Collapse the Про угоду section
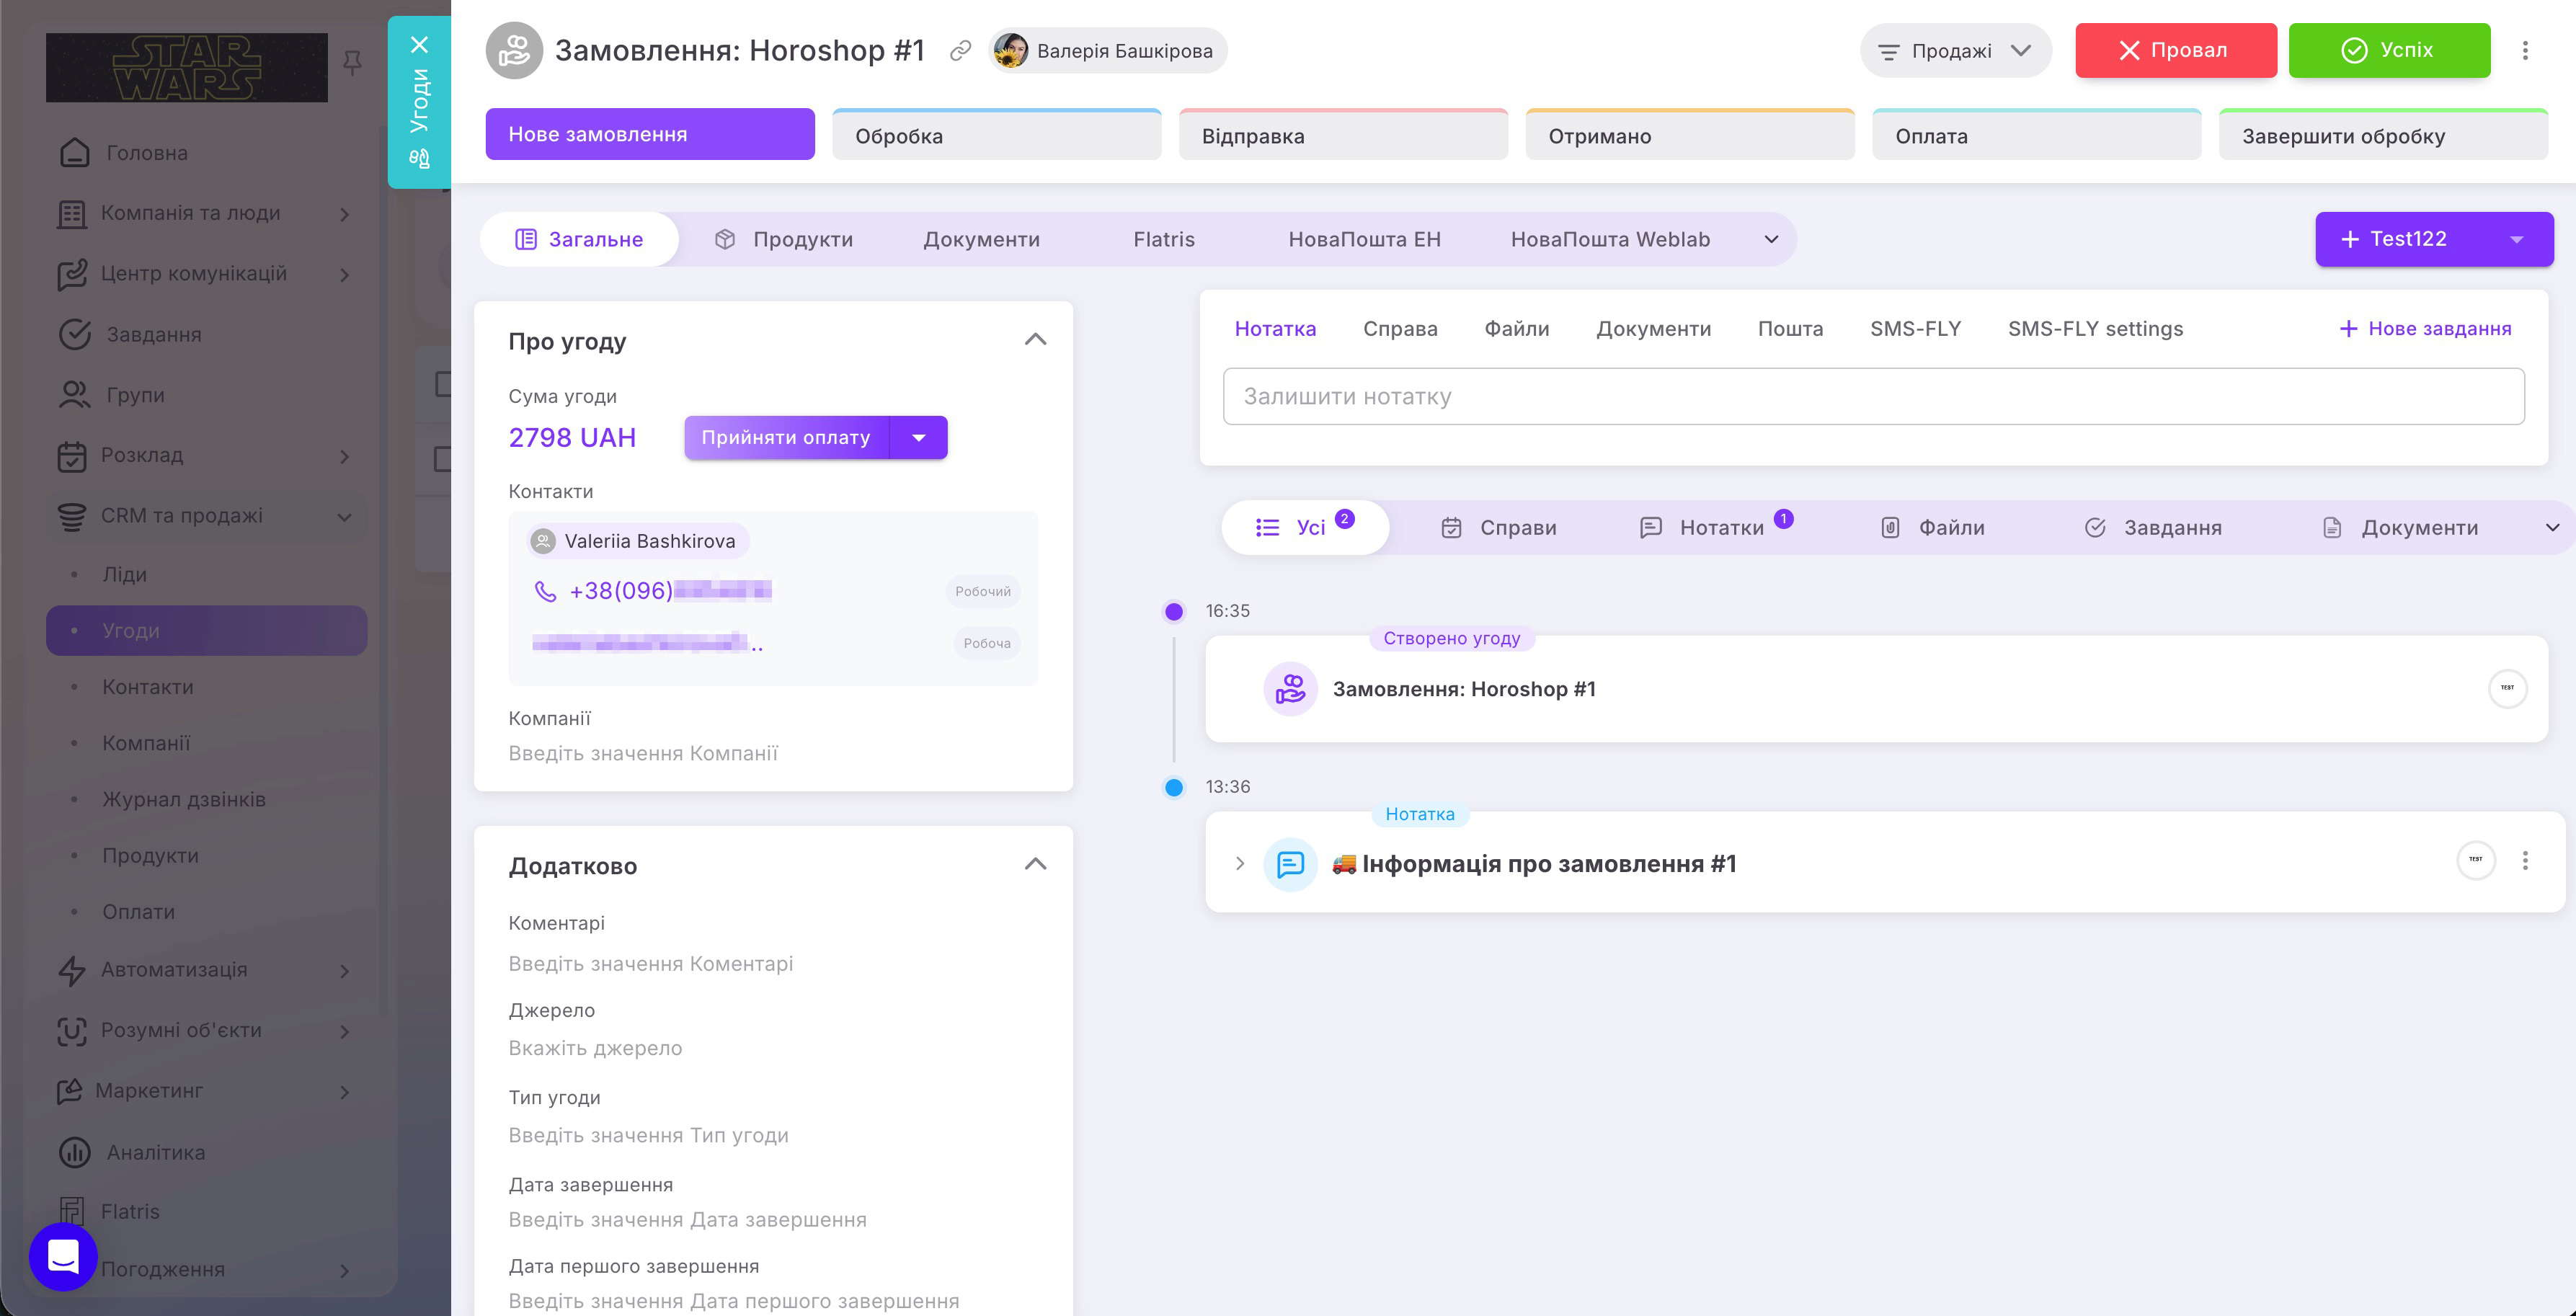The image size is (2576, 1316). coord(1036,340)
